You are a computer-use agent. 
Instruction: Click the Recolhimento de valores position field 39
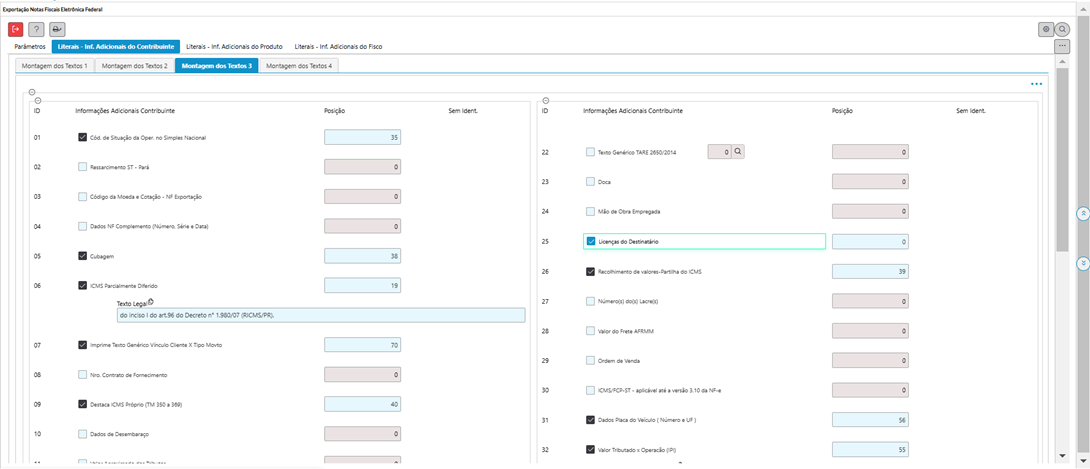pyautogui.click(x=870, y=271)
